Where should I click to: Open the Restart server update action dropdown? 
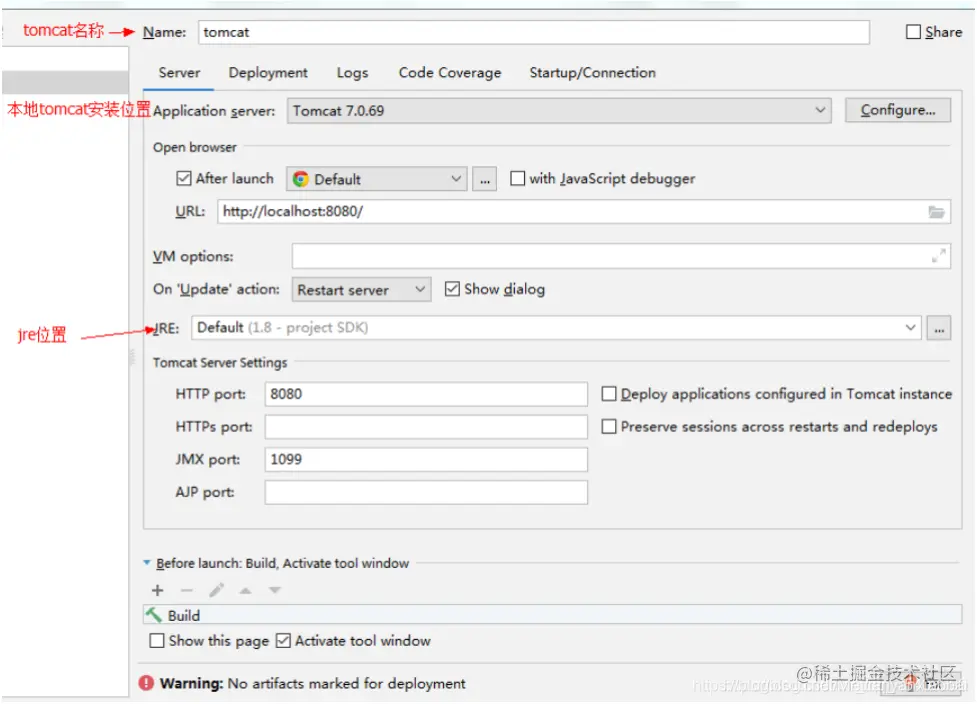pyautogui.click(x=361, y=290)
